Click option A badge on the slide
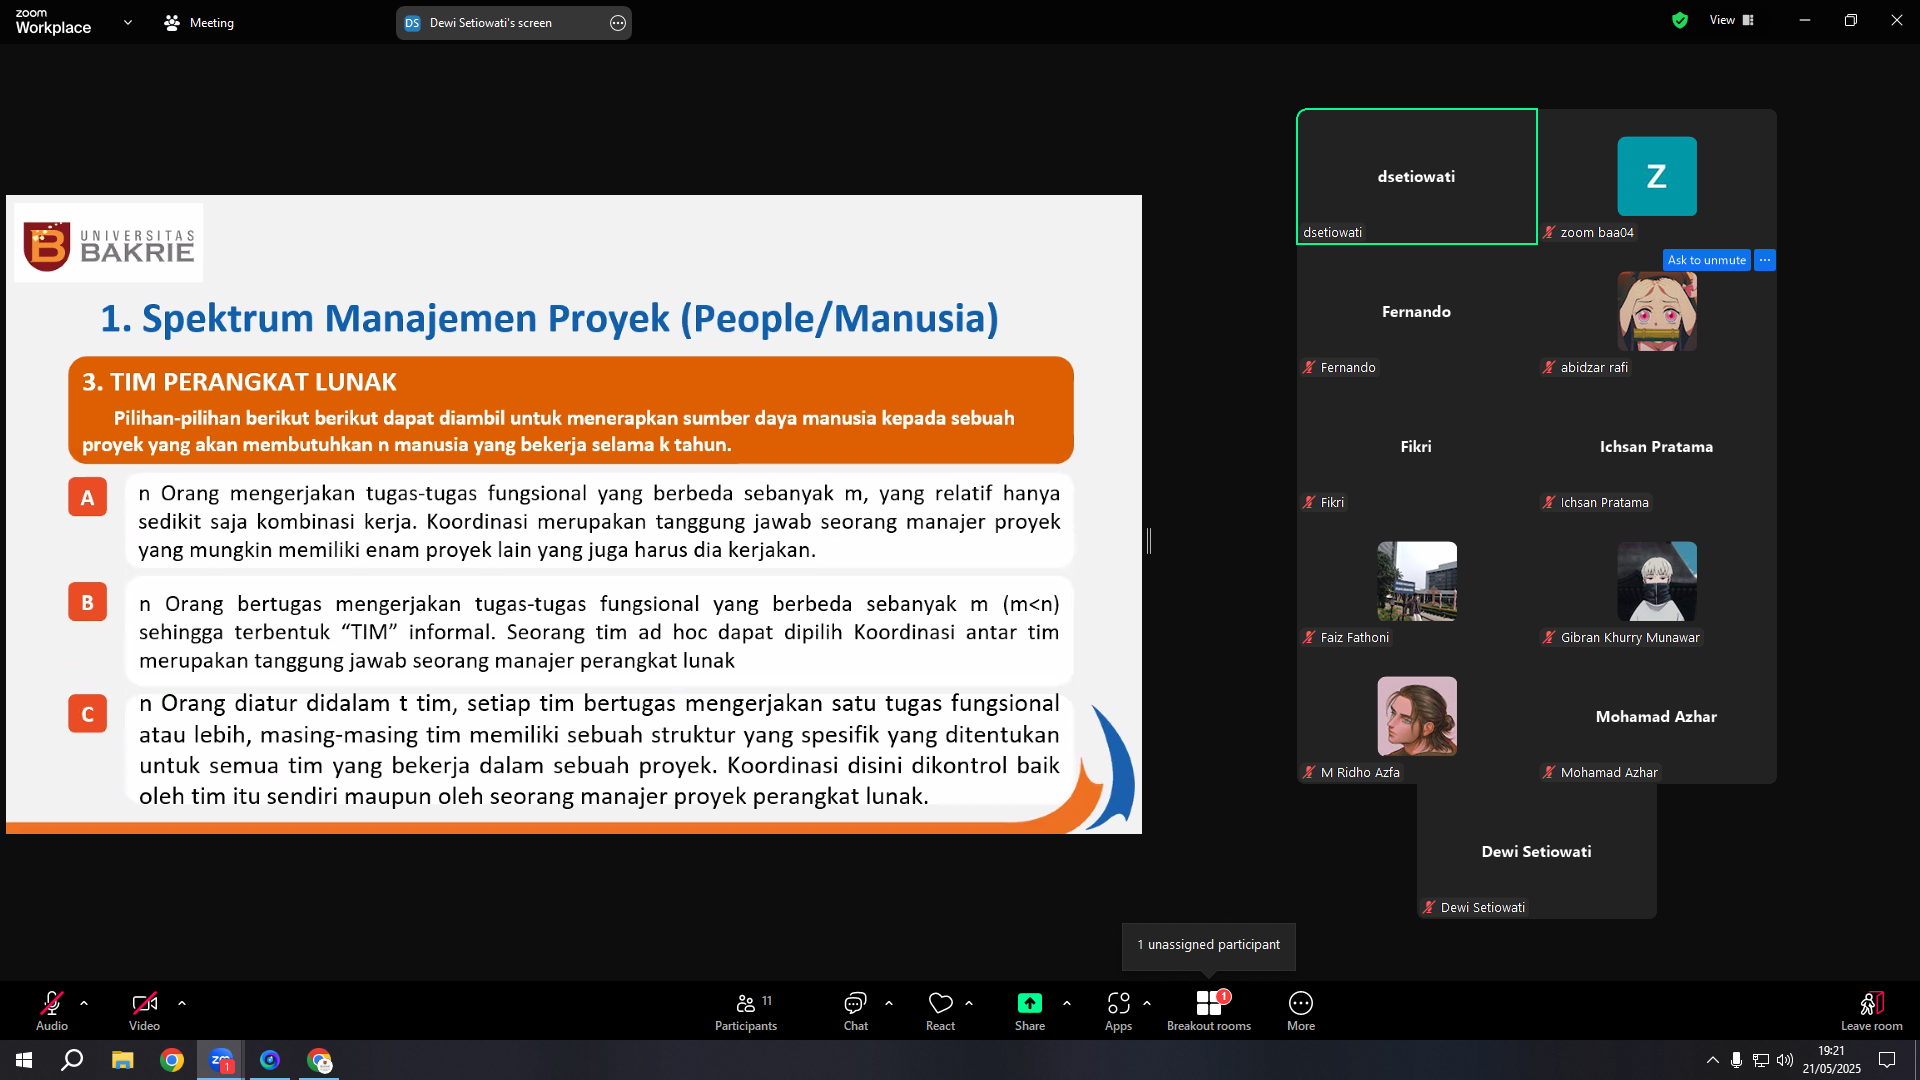 pyautogui.click(x=88, y=497)
